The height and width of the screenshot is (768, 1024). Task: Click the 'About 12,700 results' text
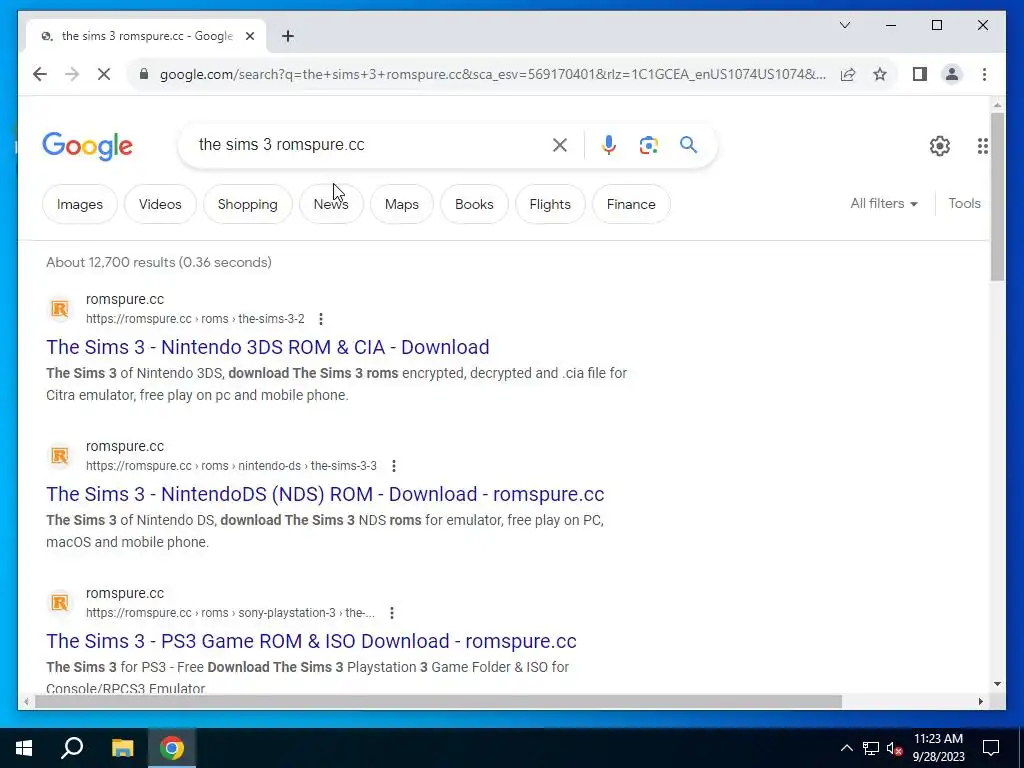(159, 263)
